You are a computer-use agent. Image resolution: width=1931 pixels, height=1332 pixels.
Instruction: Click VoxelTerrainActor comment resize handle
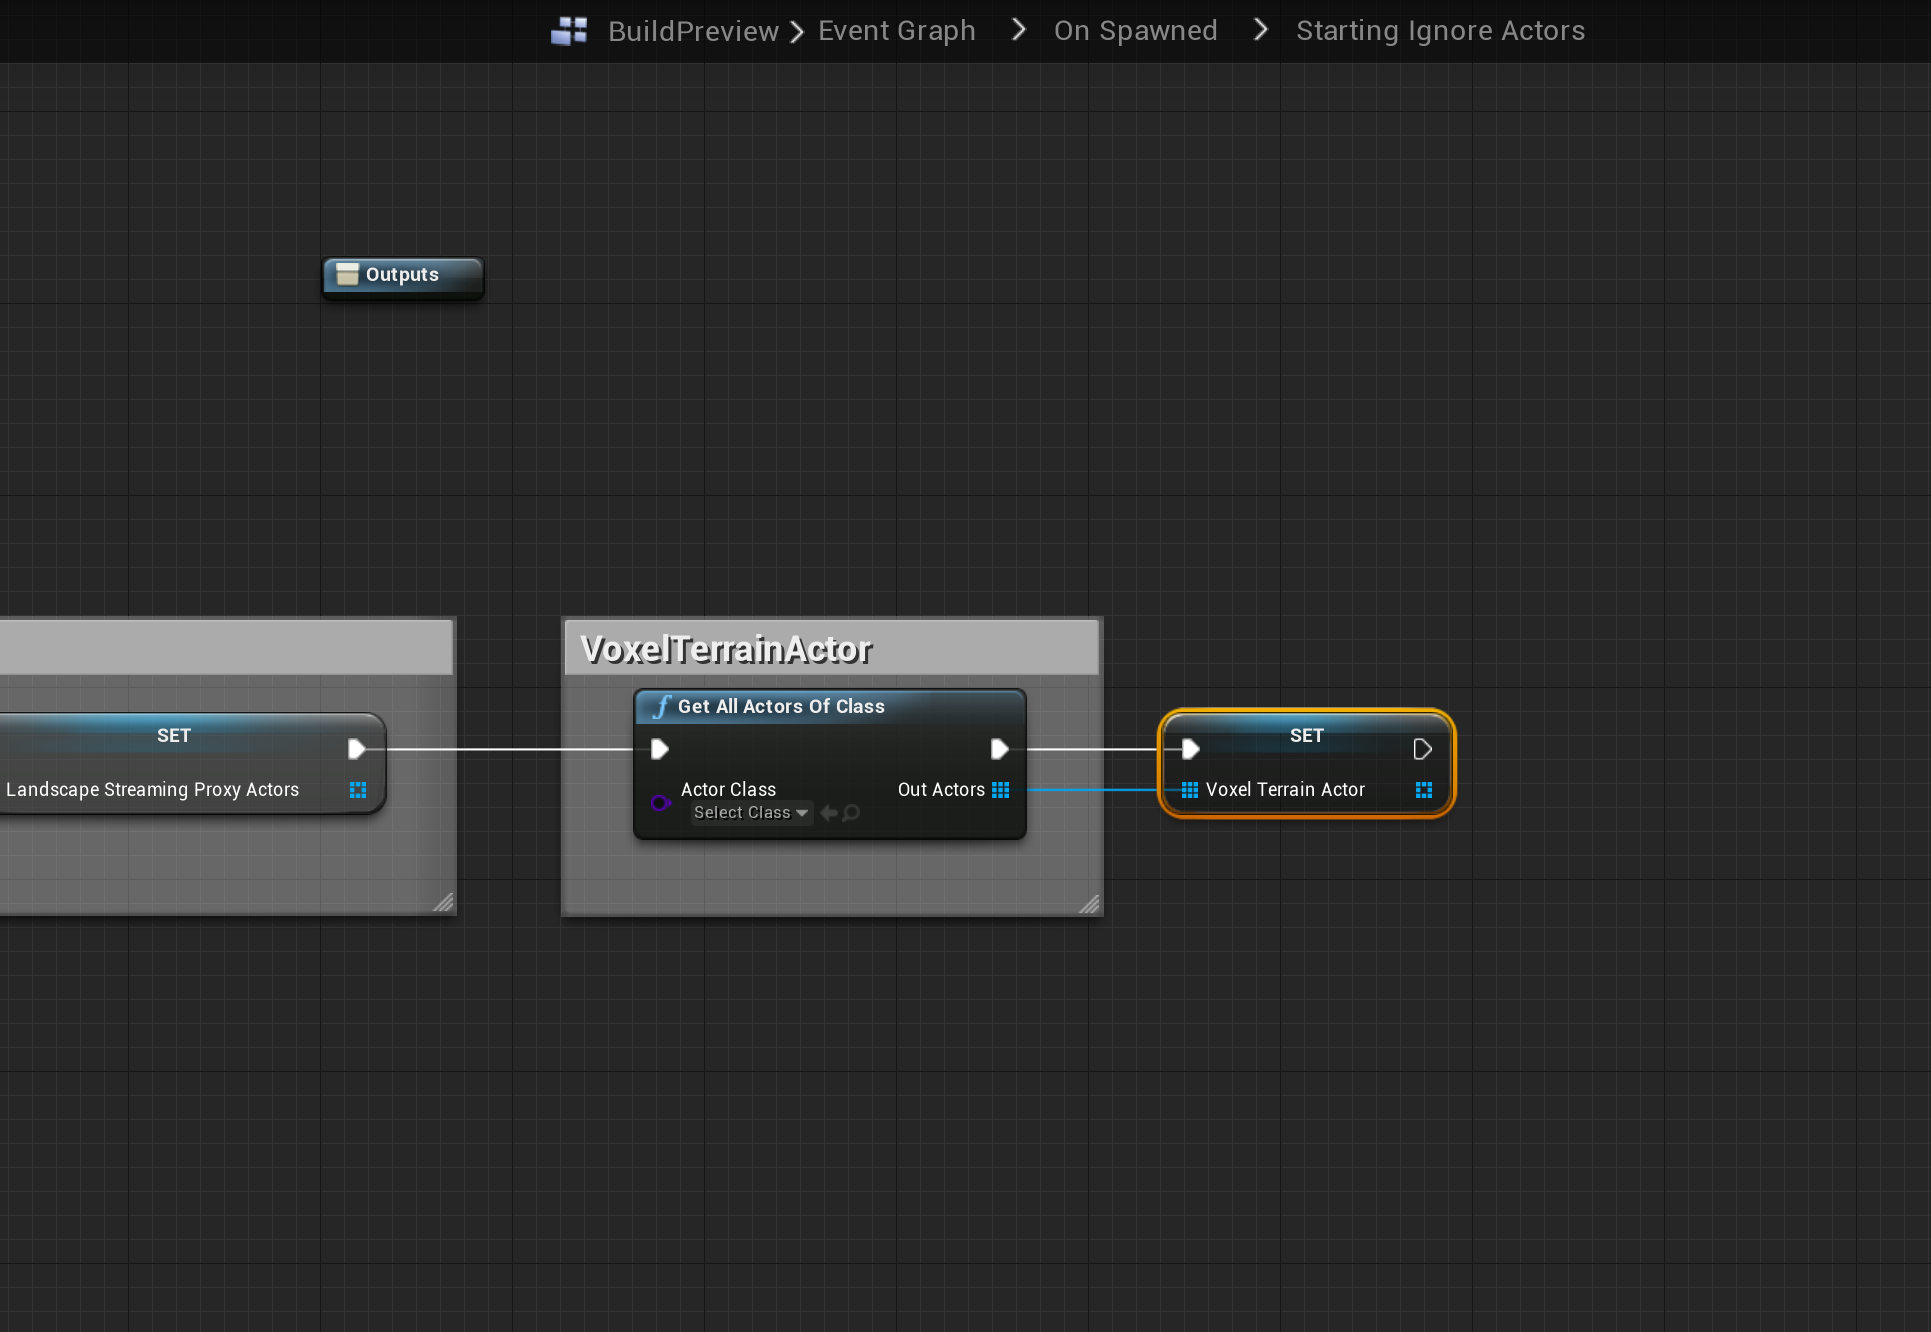(1089, 904)
